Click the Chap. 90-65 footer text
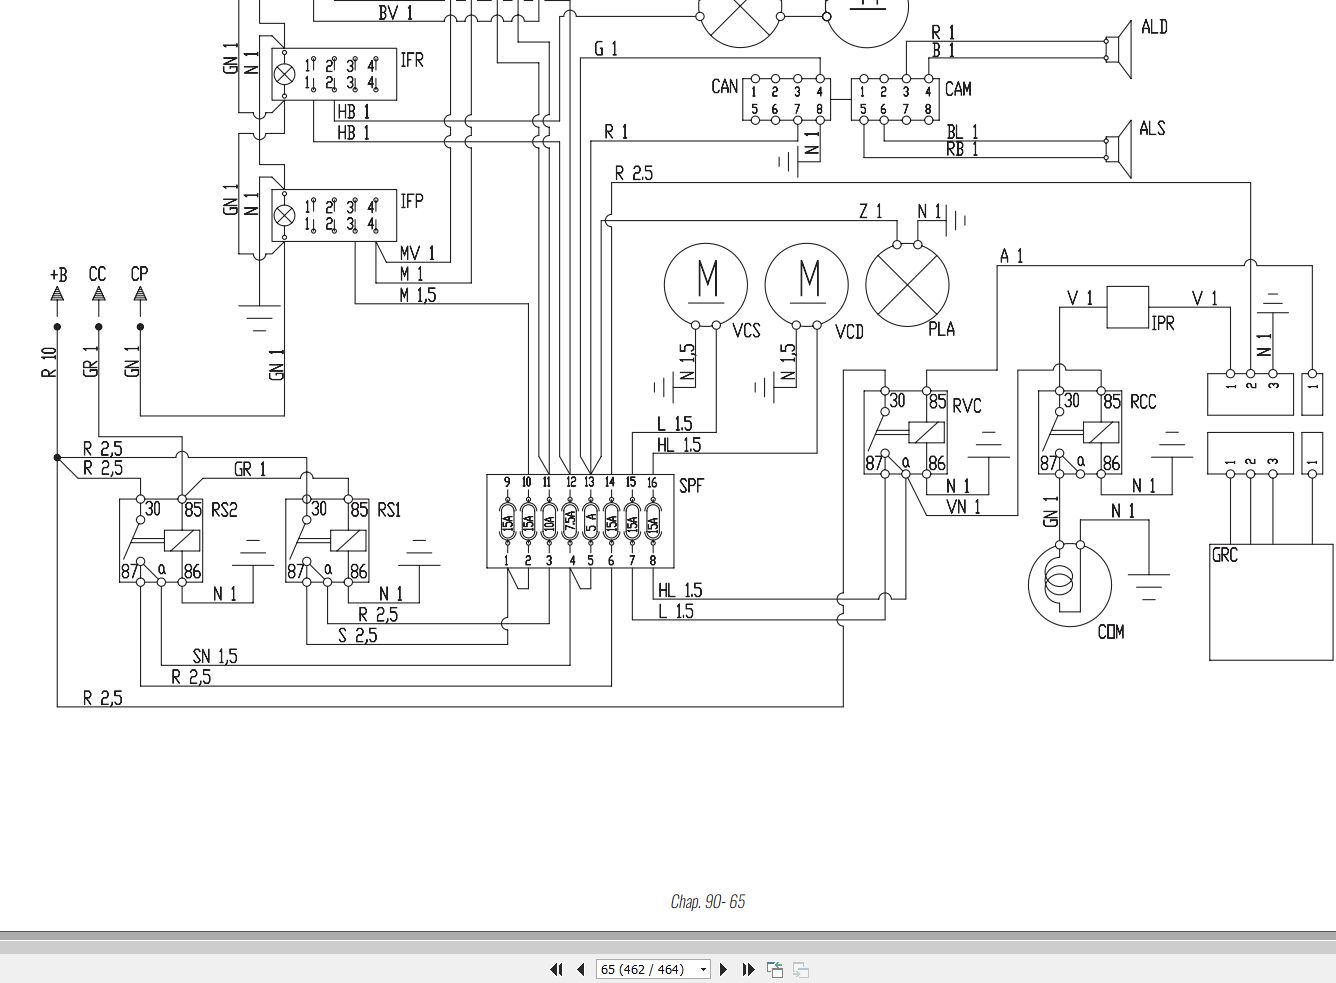 pos(708,902)
